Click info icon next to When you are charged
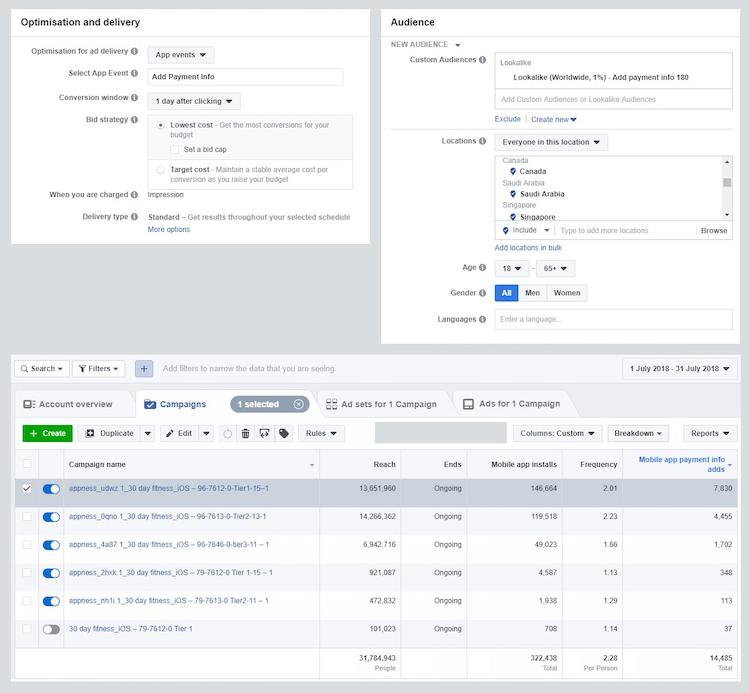Viewport: 750px width, 693px height. pyautogui.click(x=134, y=195)
